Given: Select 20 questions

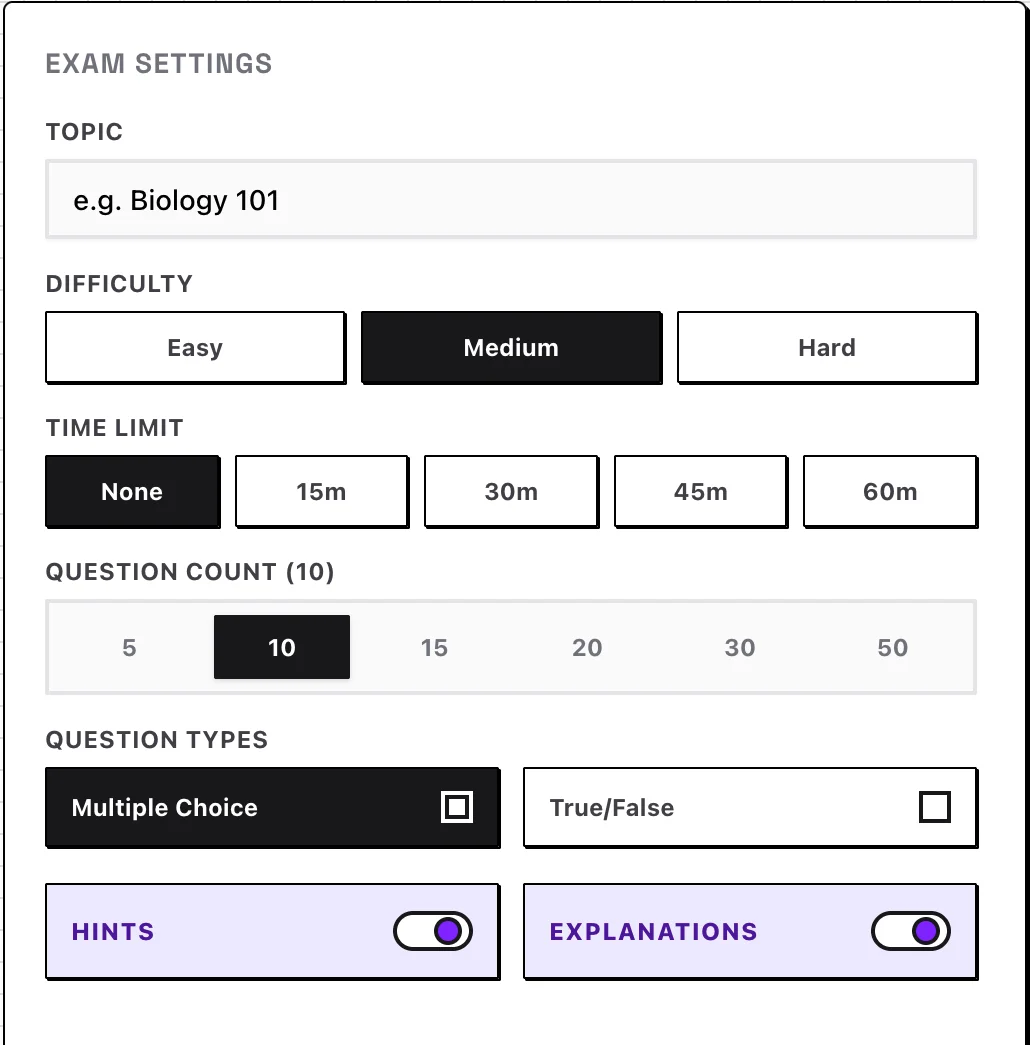Looking at the screenshot, I should [x=587, y=647].
